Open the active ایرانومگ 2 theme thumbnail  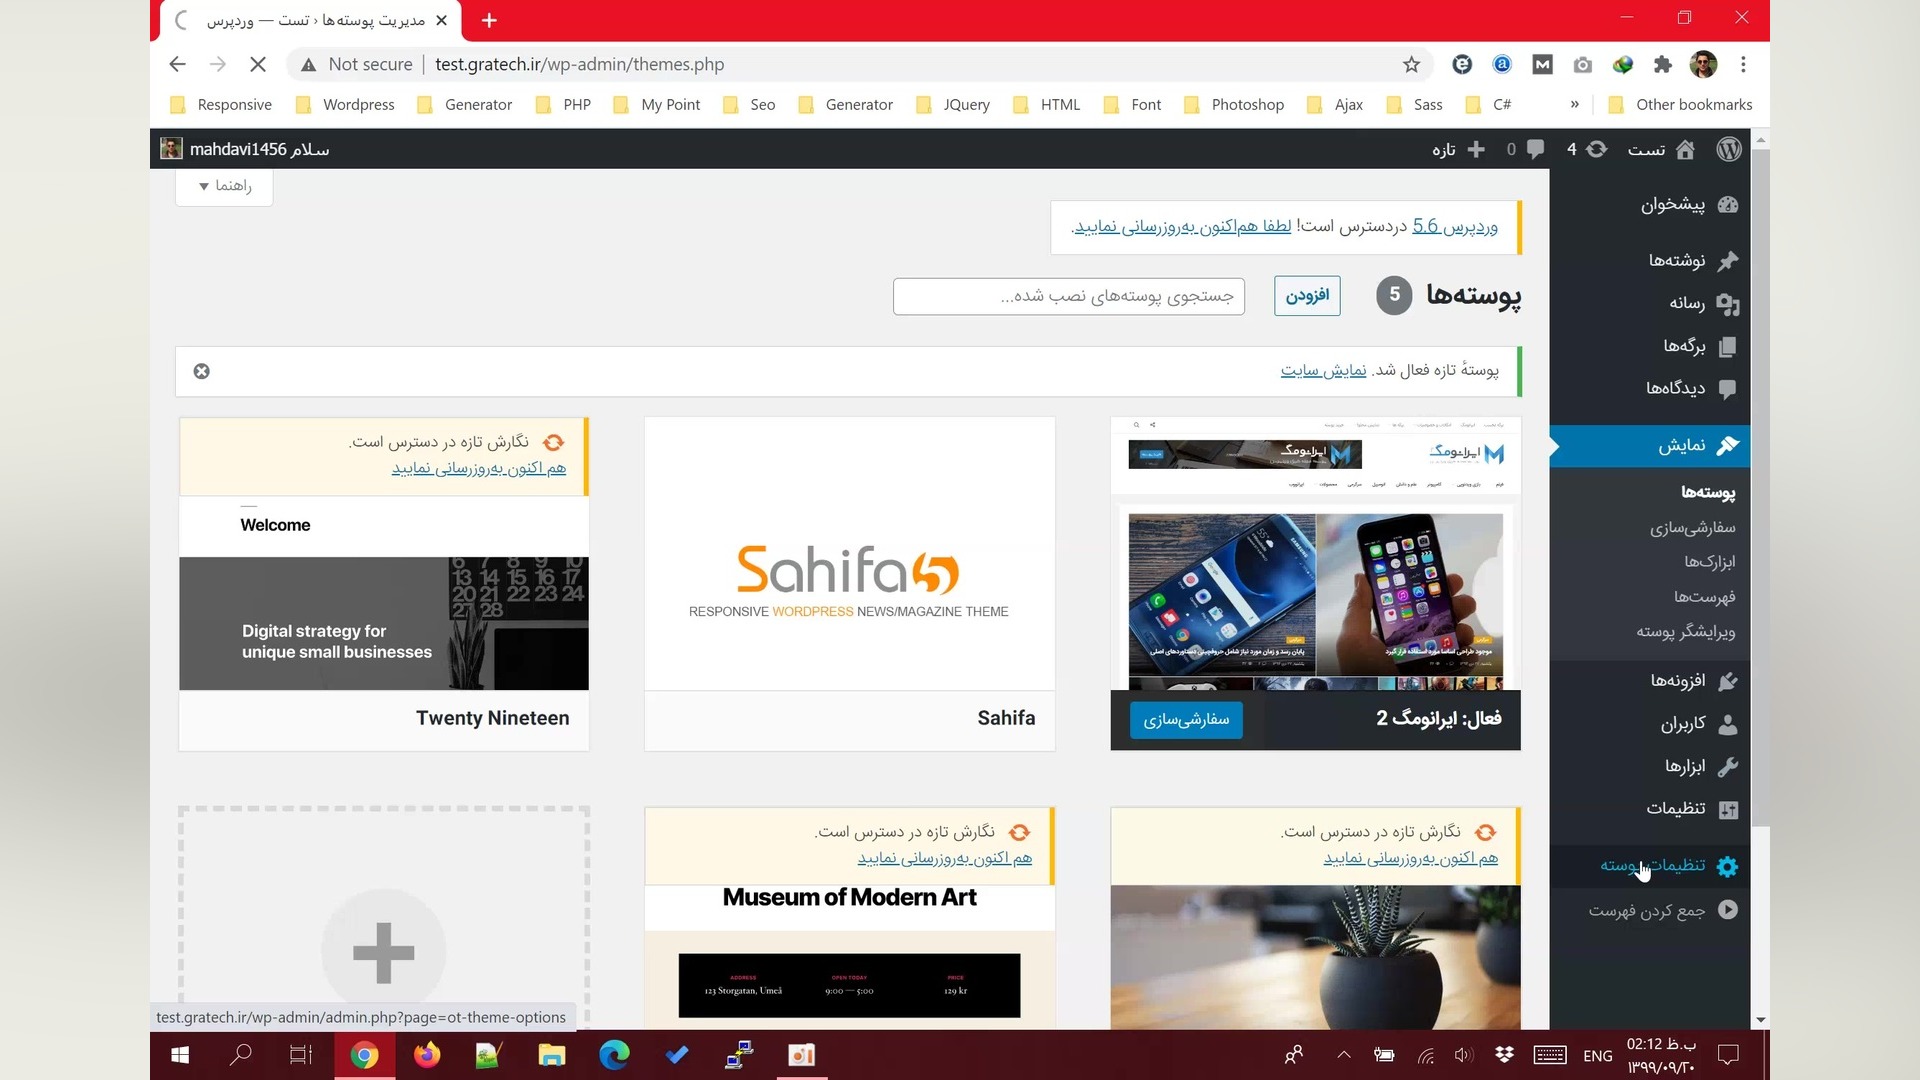click(x=1315, y=554)
